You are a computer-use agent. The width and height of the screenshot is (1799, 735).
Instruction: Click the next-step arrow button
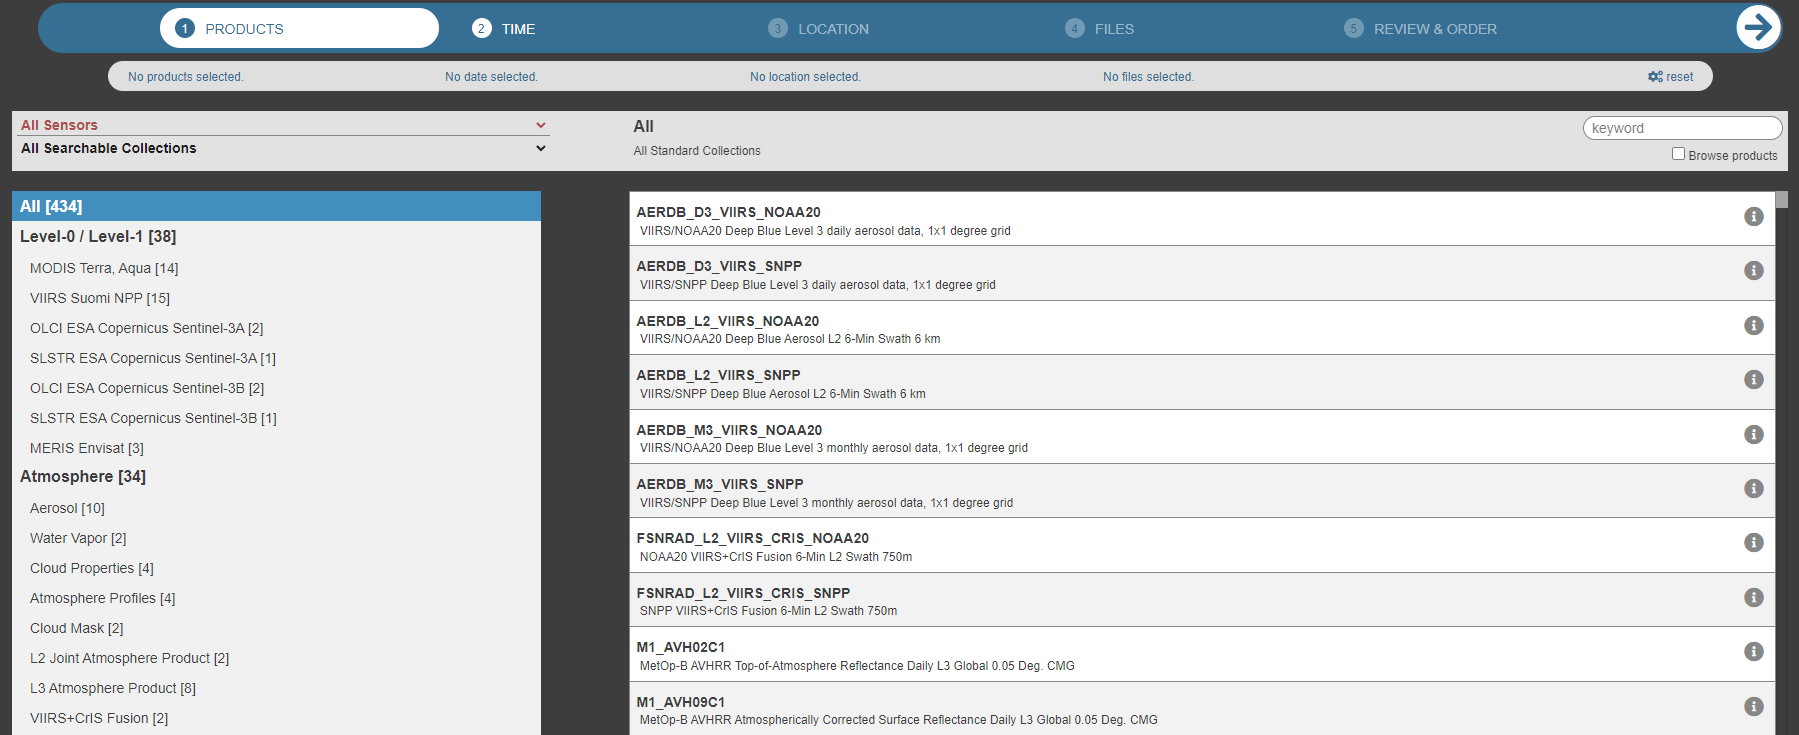1758,28
